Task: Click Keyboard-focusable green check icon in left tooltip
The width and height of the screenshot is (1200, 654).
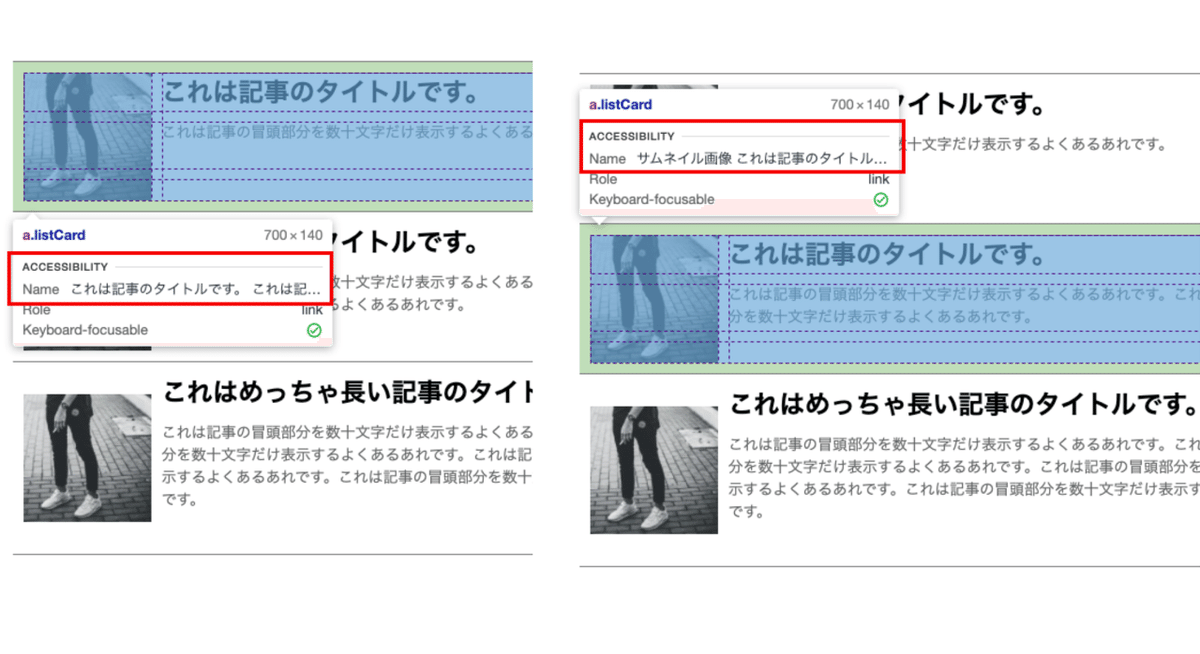Action: coord(314,330)
